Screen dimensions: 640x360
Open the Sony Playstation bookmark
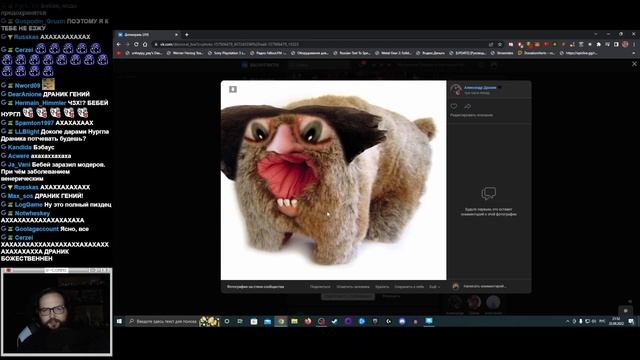point(228,53)
